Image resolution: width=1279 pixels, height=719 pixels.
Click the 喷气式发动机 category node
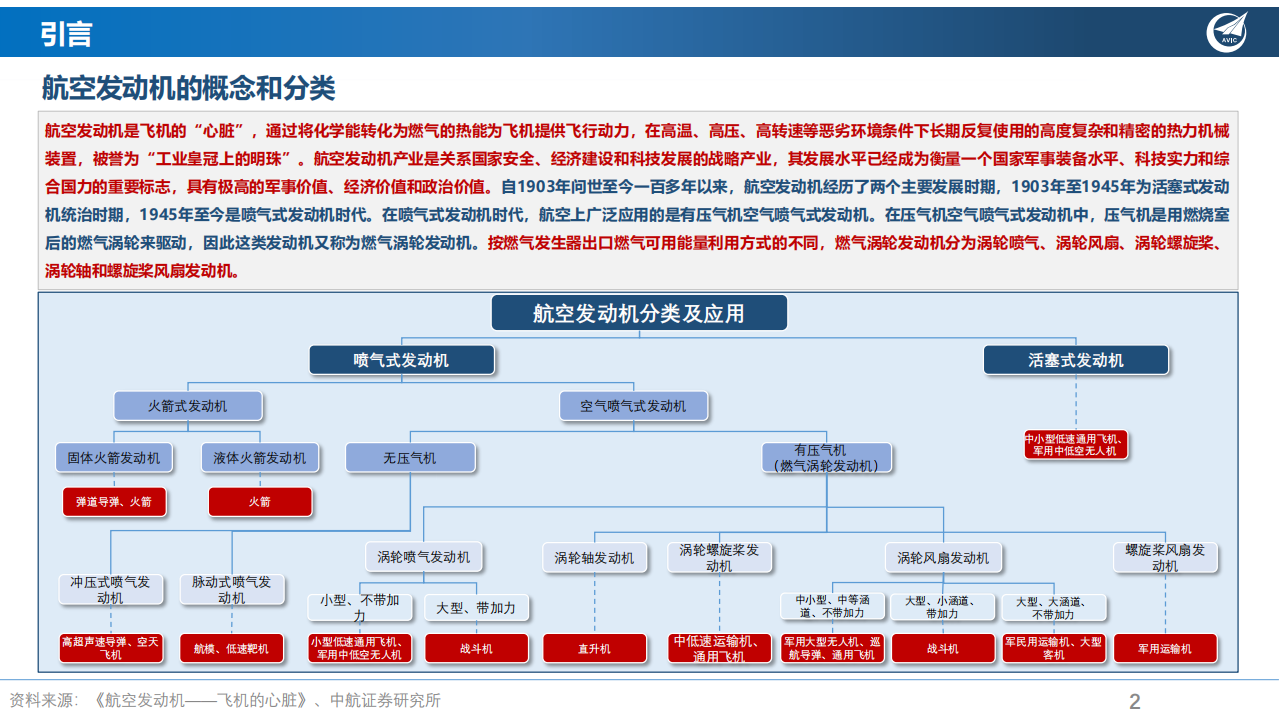point(404,360)
